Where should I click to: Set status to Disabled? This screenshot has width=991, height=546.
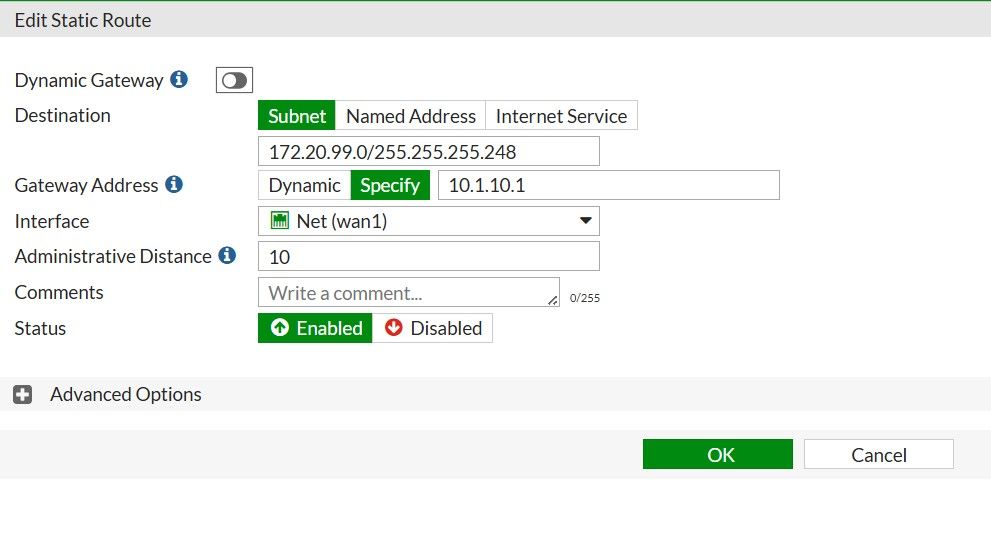433,328
